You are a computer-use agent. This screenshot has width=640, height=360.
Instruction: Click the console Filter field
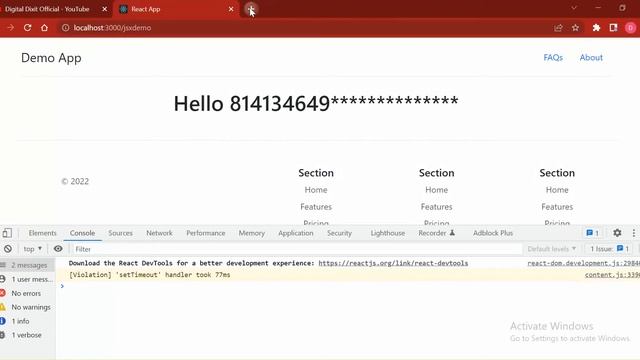[297, 249]
